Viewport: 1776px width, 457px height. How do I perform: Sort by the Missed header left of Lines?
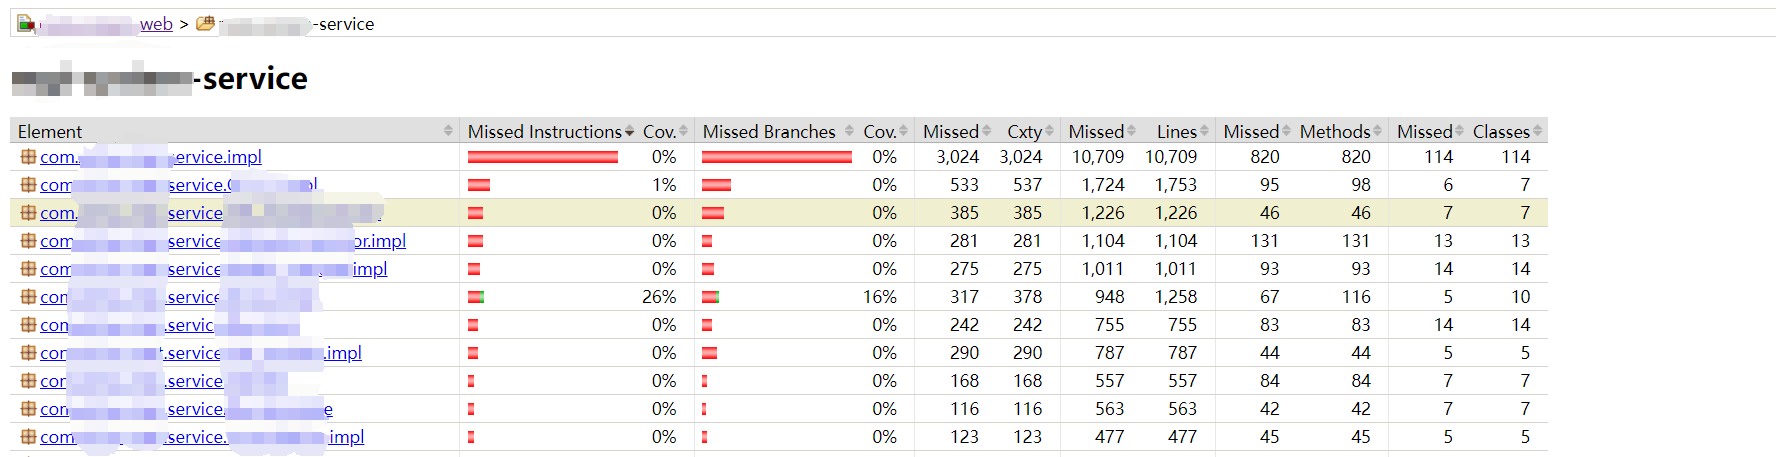1102,131
